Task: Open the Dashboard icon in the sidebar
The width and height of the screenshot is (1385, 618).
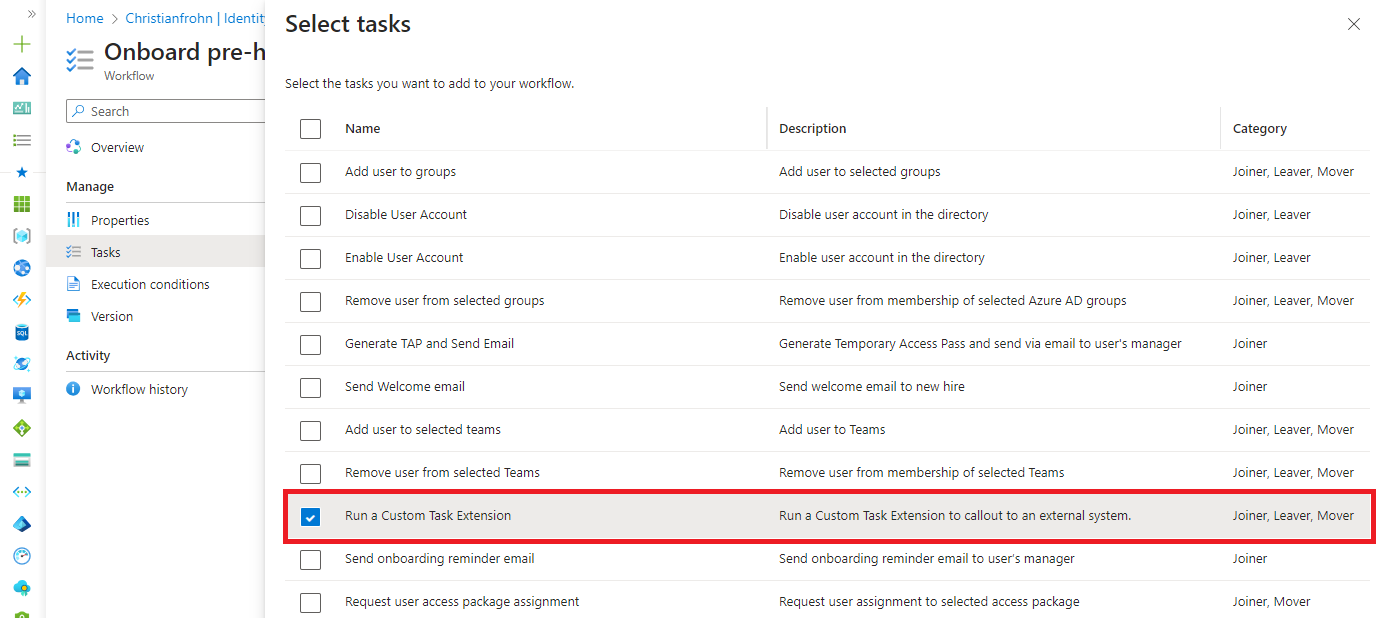Action: point(21,108)
